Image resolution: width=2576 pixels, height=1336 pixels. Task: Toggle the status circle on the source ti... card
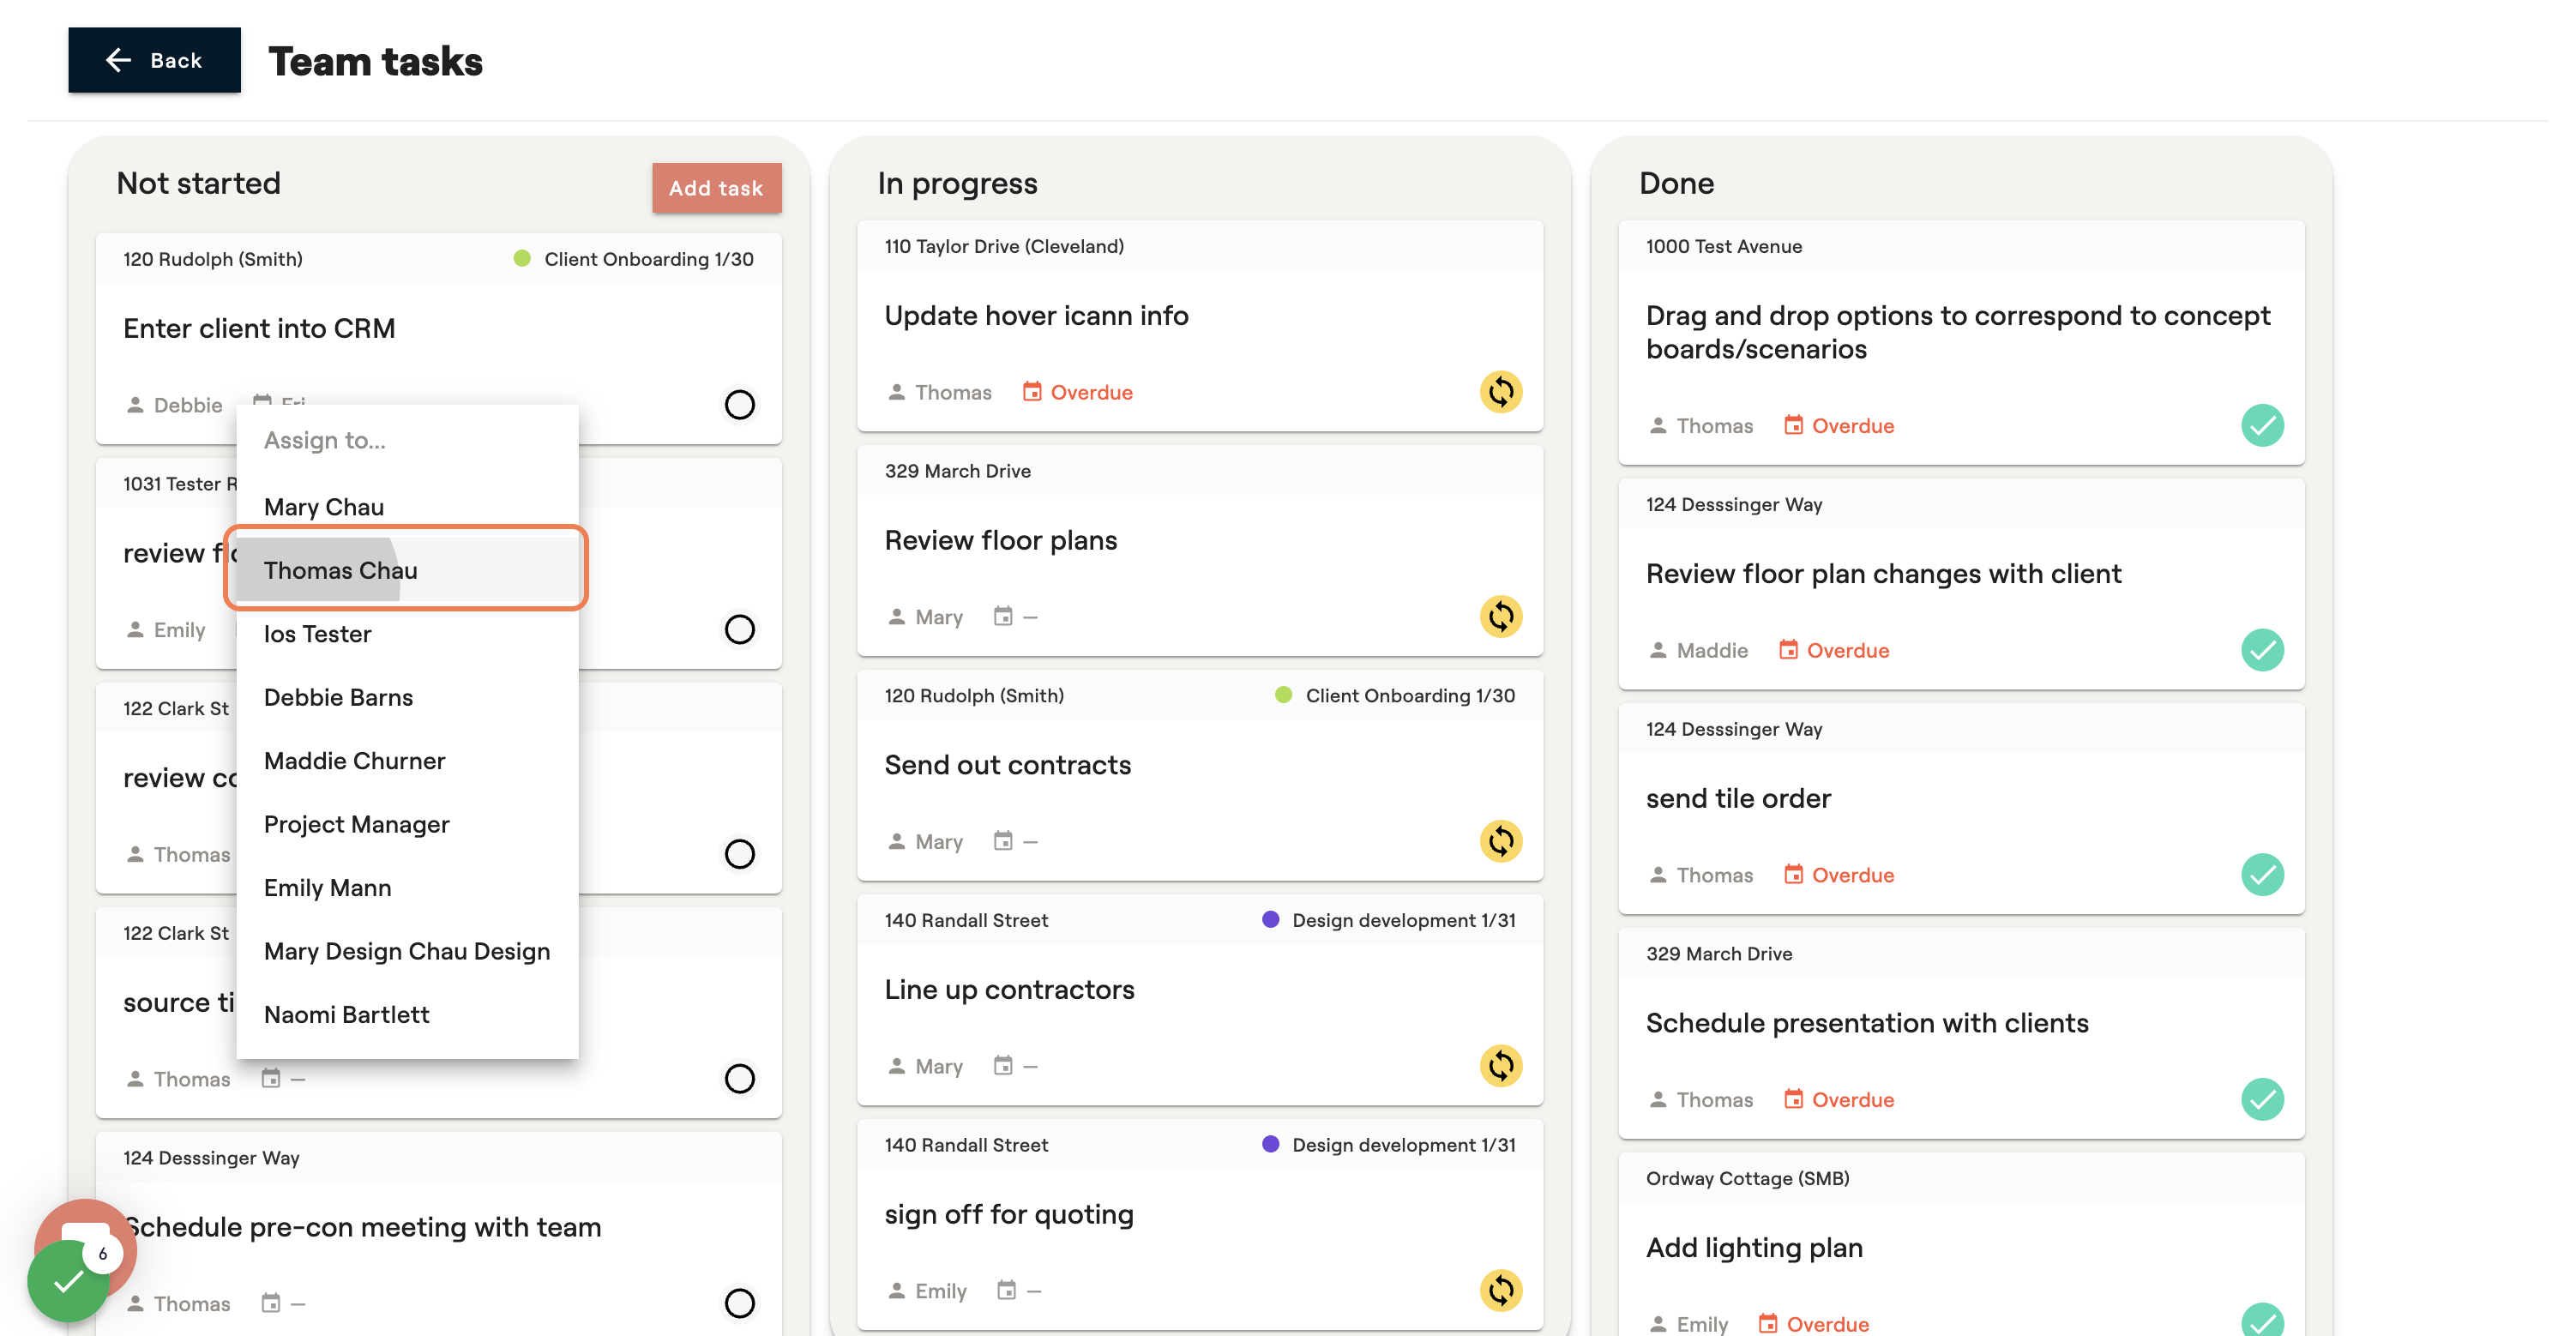[739, 1079]
